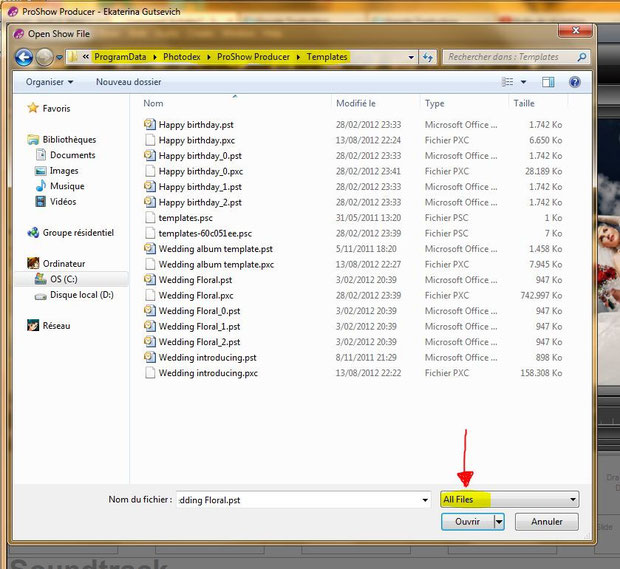
Task: Click the Forward navigation arrow button
Action: 44,57
